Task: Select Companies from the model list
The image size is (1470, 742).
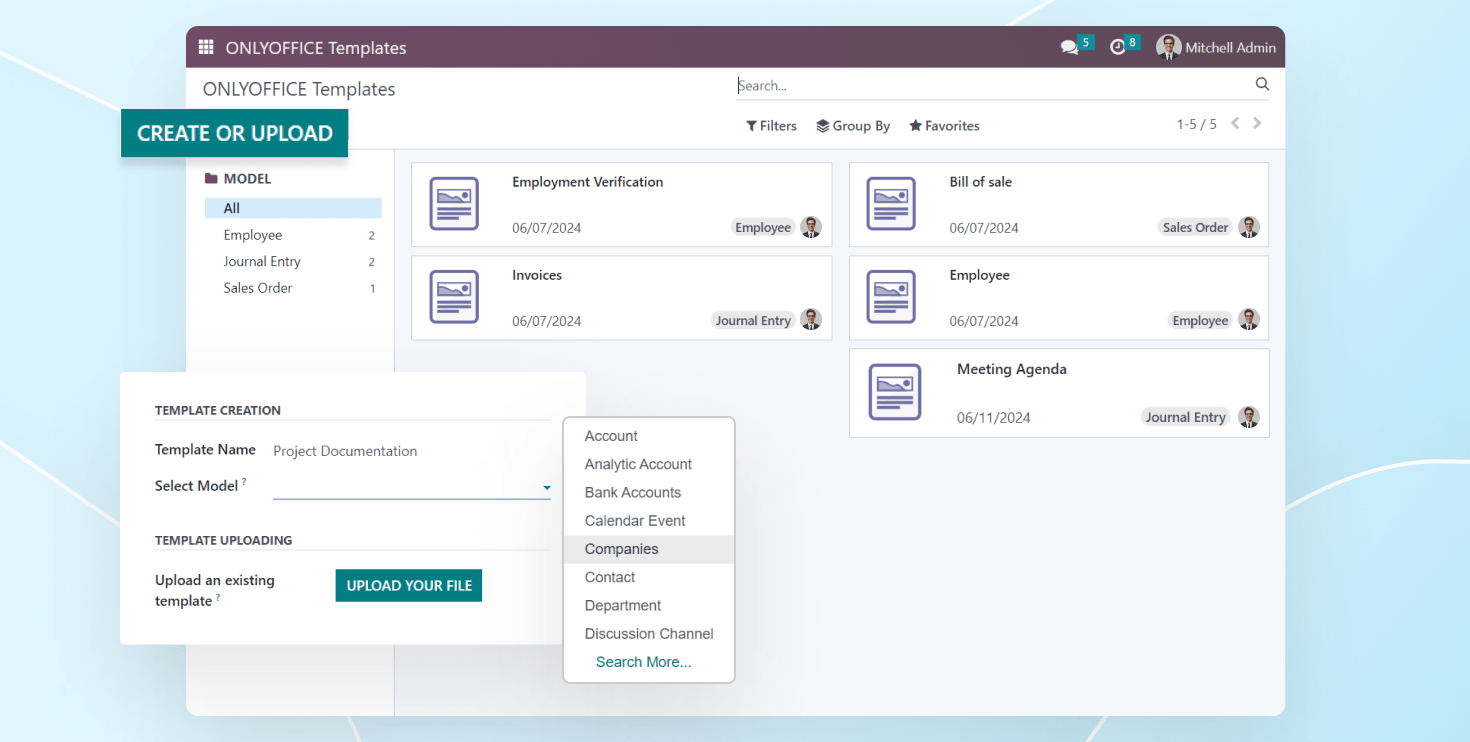Action: (x=621, y=549)
